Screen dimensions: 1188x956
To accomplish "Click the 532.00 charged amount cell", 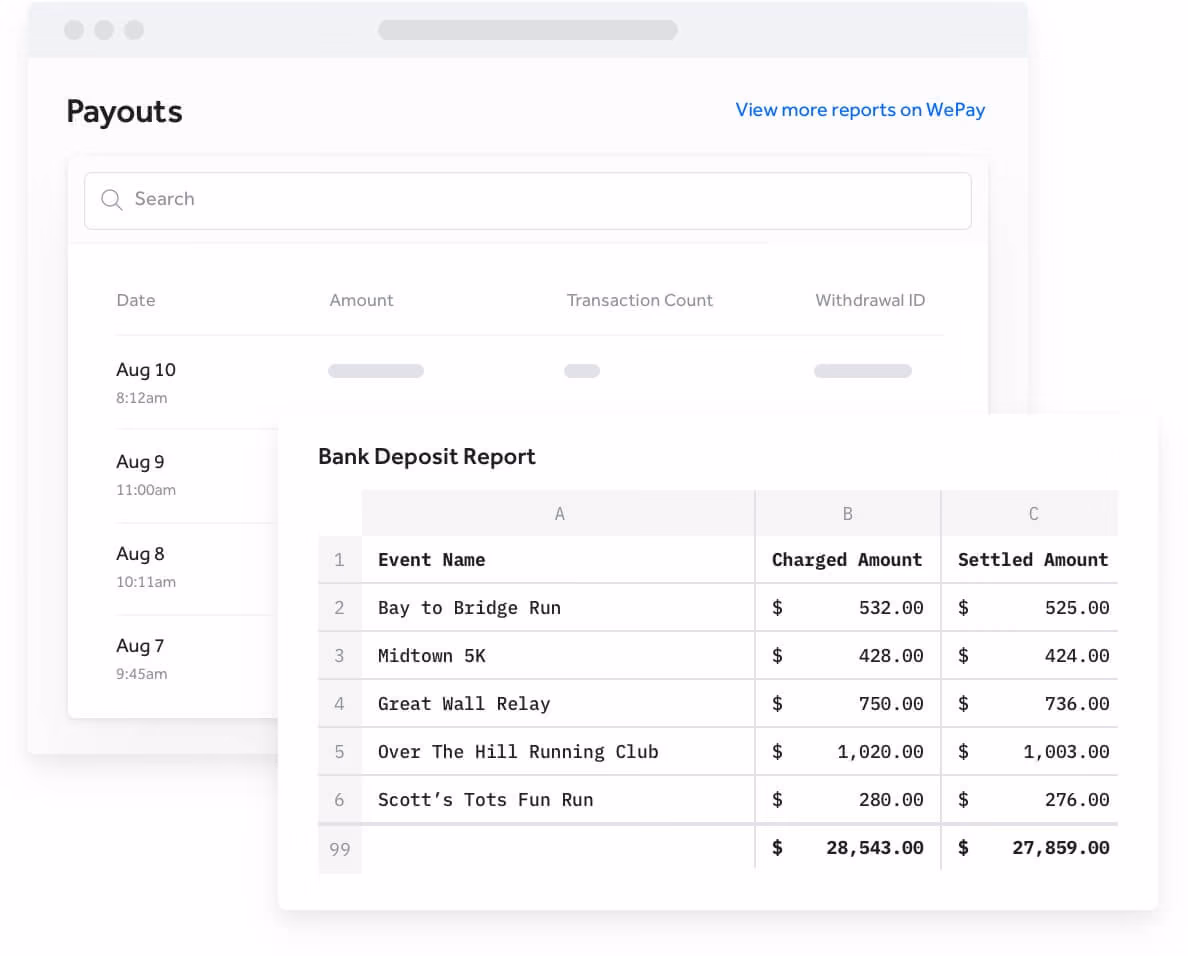I will point(848,608).
